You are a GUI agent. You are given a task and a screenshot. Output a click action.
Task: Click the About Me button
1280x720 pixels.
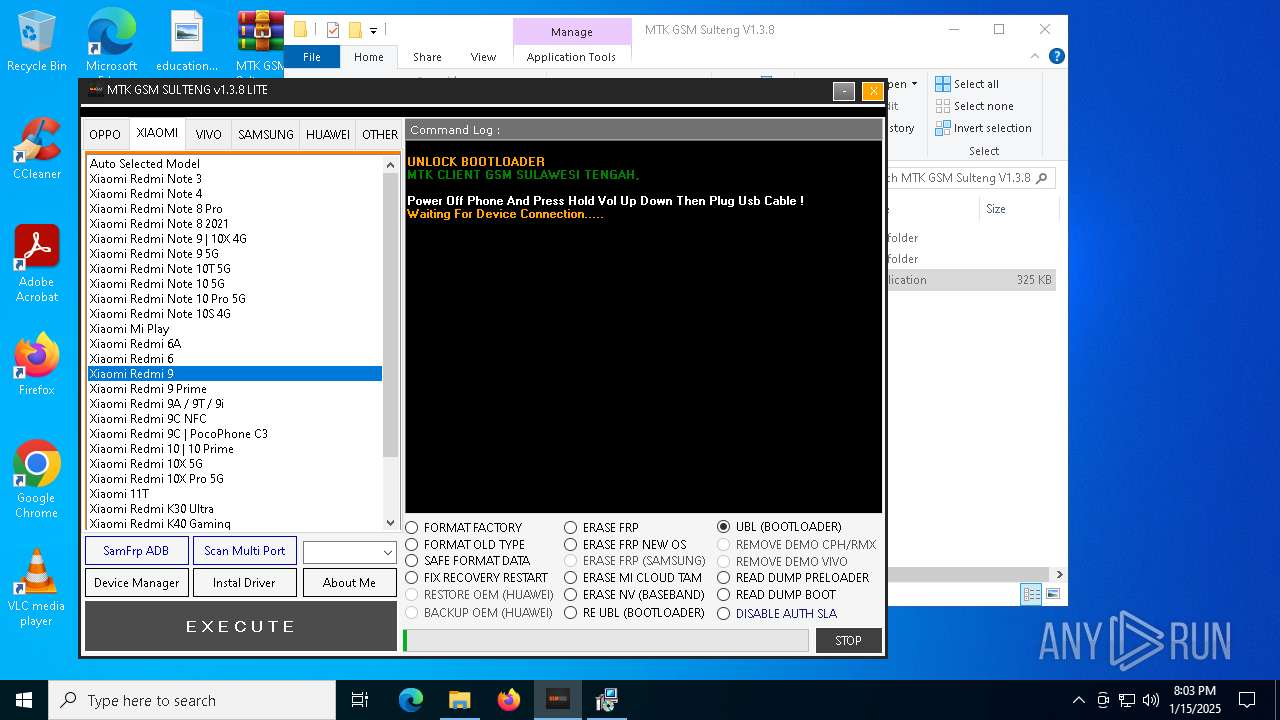tap(349, 583)
